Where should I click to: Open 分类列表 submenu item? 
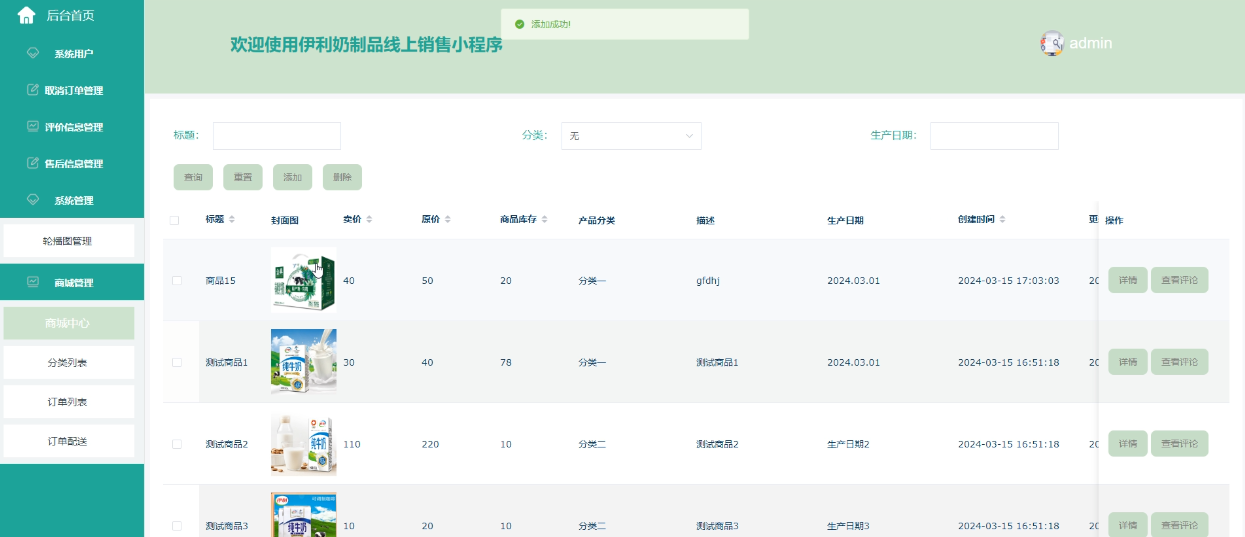point(69,362)
